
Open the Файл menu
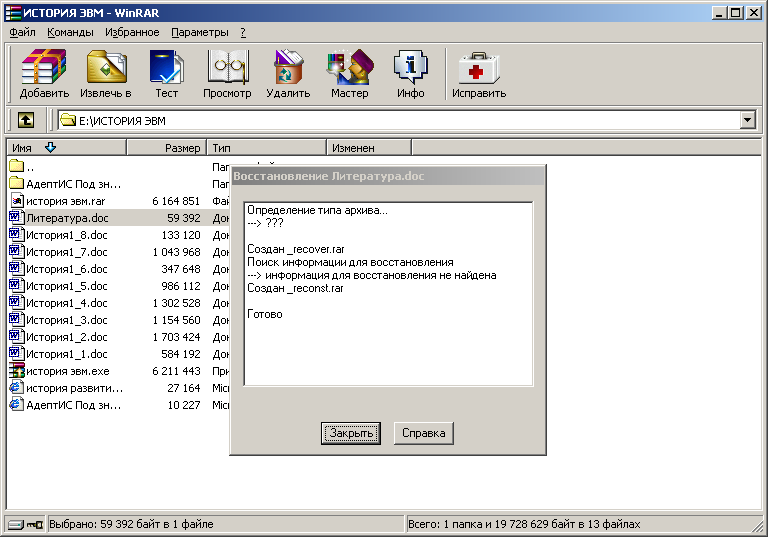(x=23, y=32)
